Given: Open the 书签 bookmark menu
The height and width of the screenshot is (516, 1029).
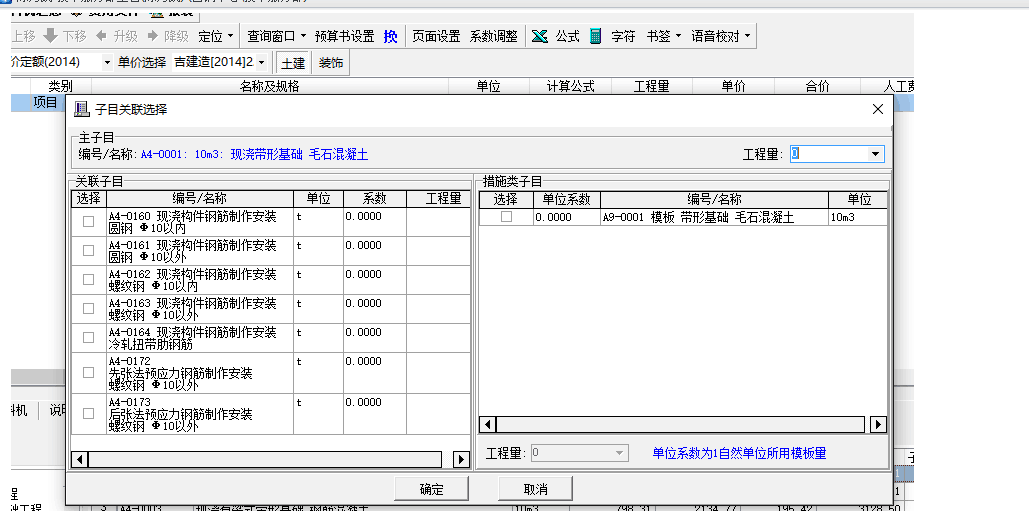Looking at the screenshot, I should pyautogui.click(x=664, y=36).
